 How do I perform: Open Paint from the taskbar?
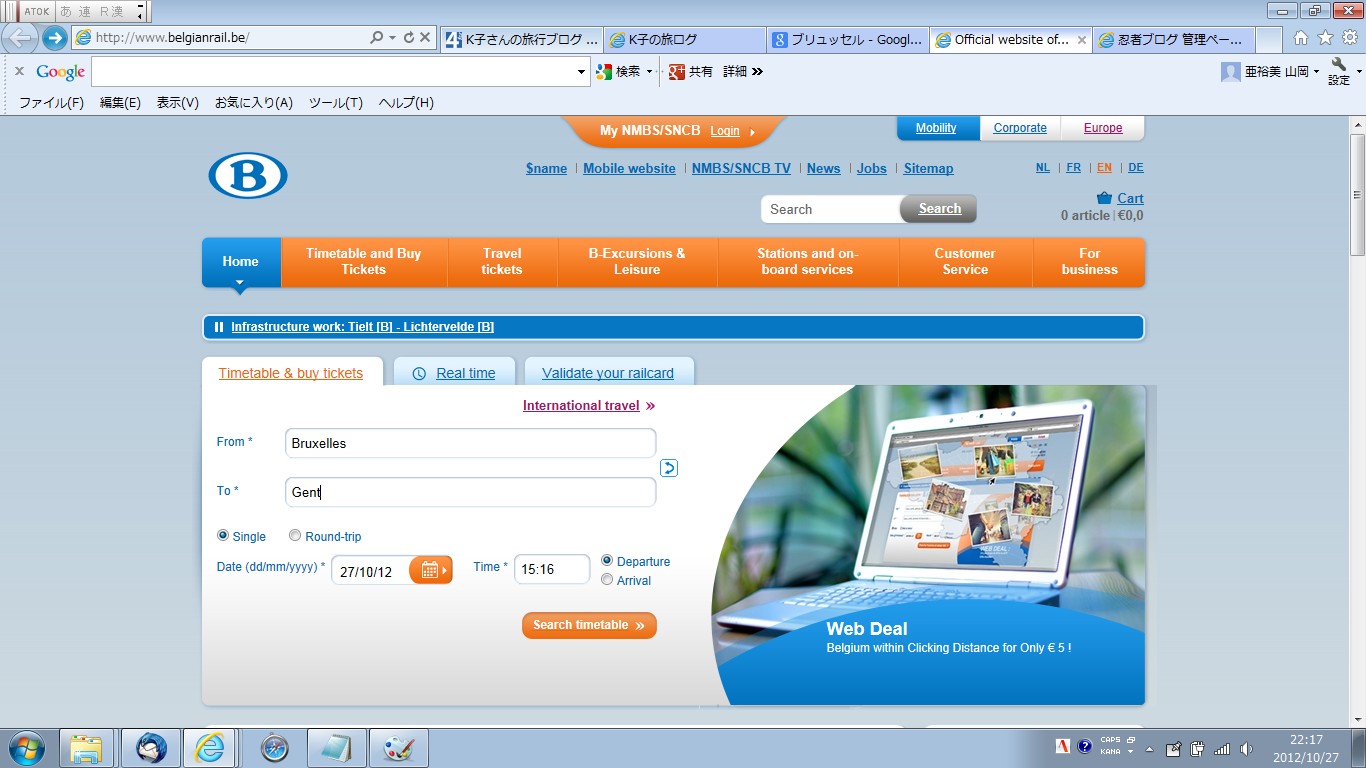(x=398, y=748)
